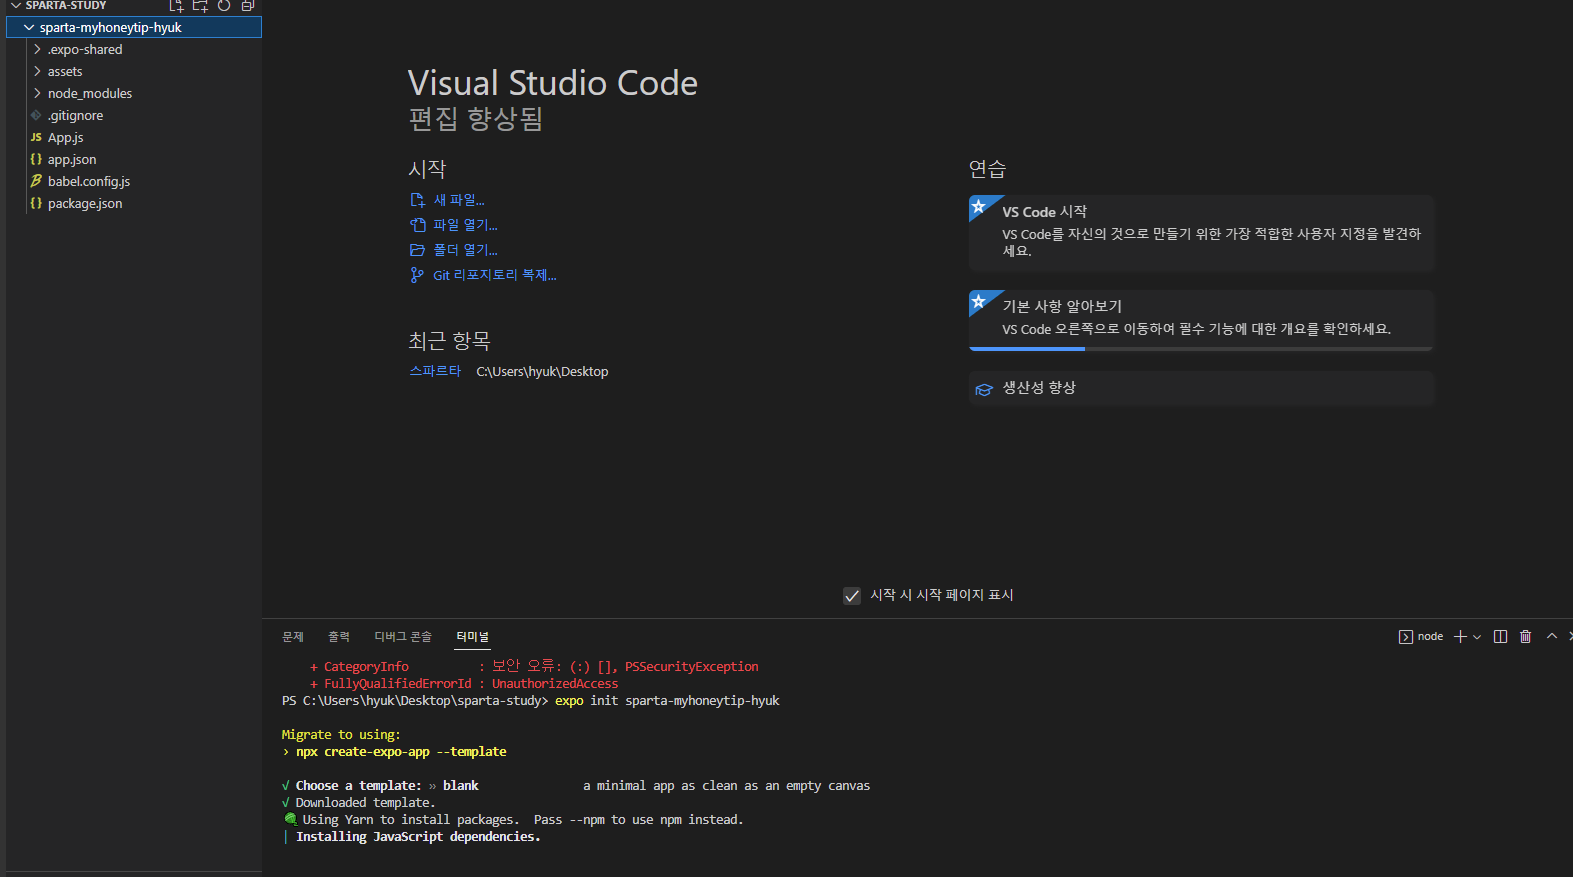This screenshot has width=1573, height=877.
Task: Create new terminal with plus icon
Action: pyautogui.click(x=1460, y=637)
